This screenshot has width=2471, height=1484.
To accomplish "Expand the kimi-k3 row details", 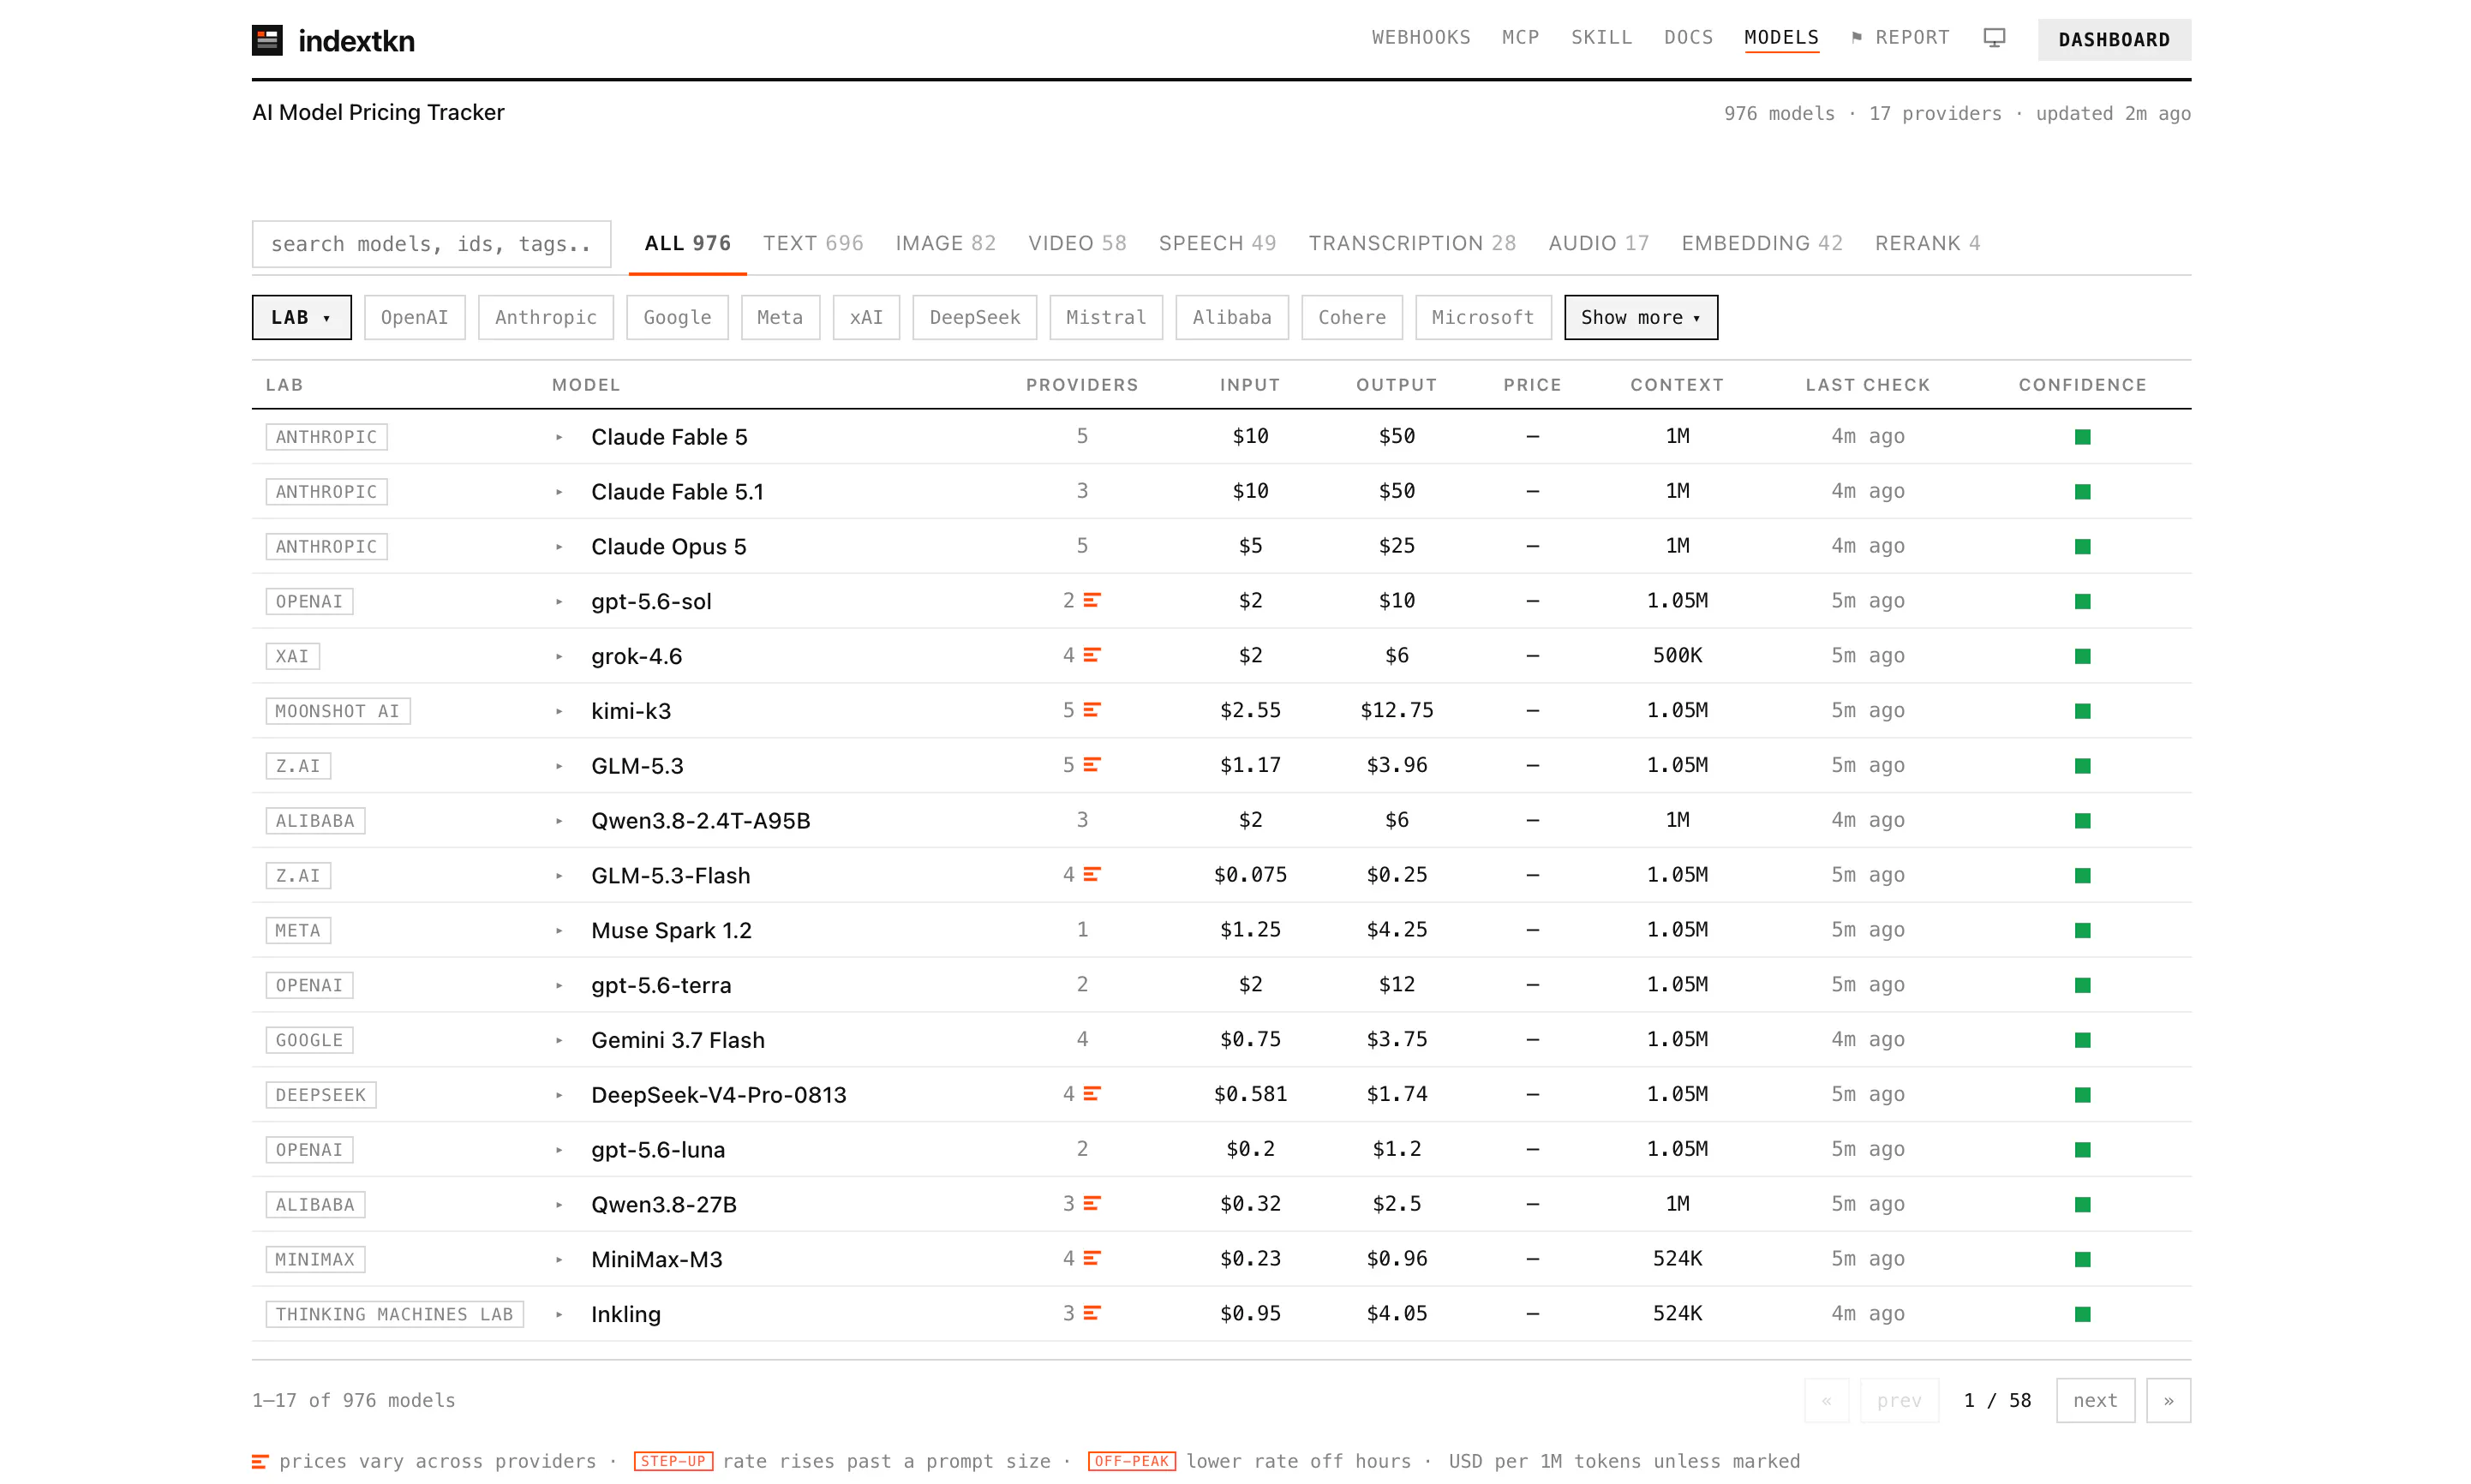I will (559, 711).
